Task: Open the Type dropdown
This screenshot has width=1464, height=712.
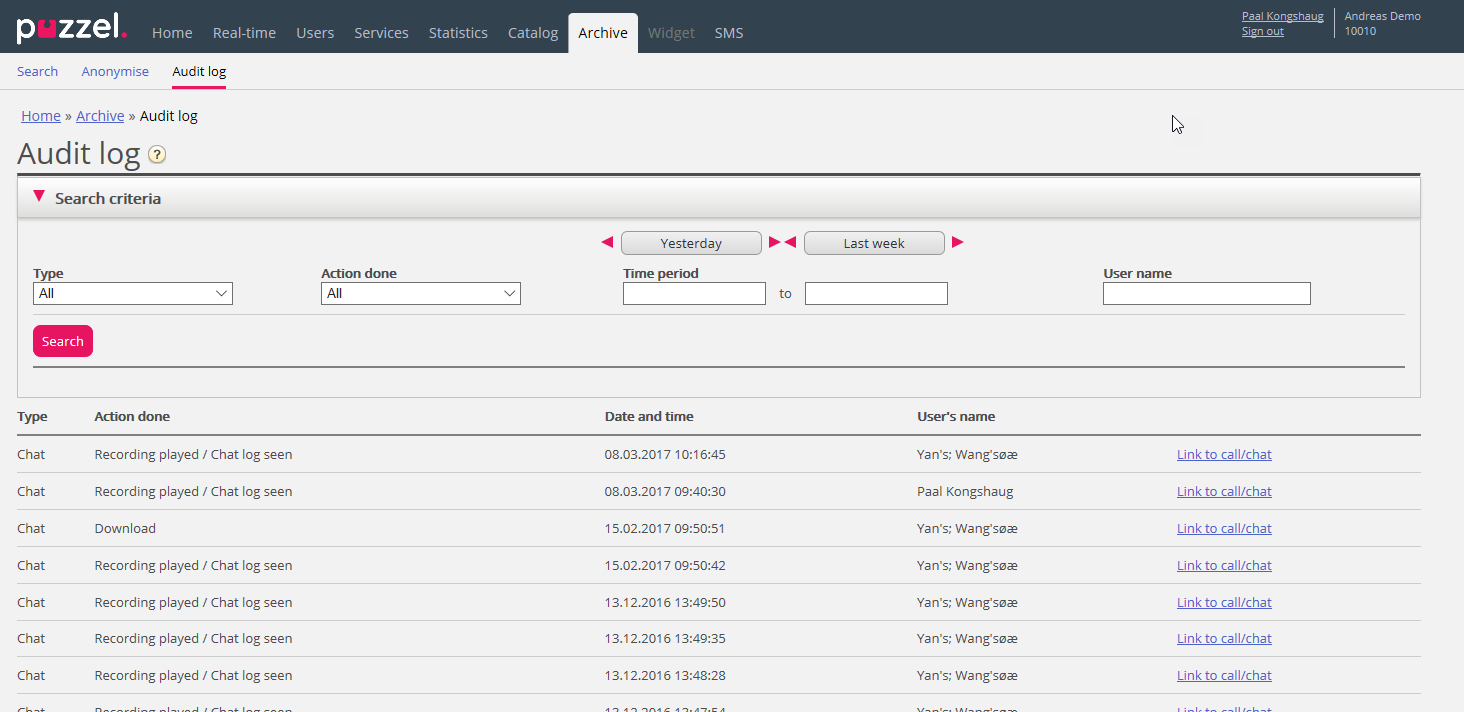Action: tap(132, 293)
